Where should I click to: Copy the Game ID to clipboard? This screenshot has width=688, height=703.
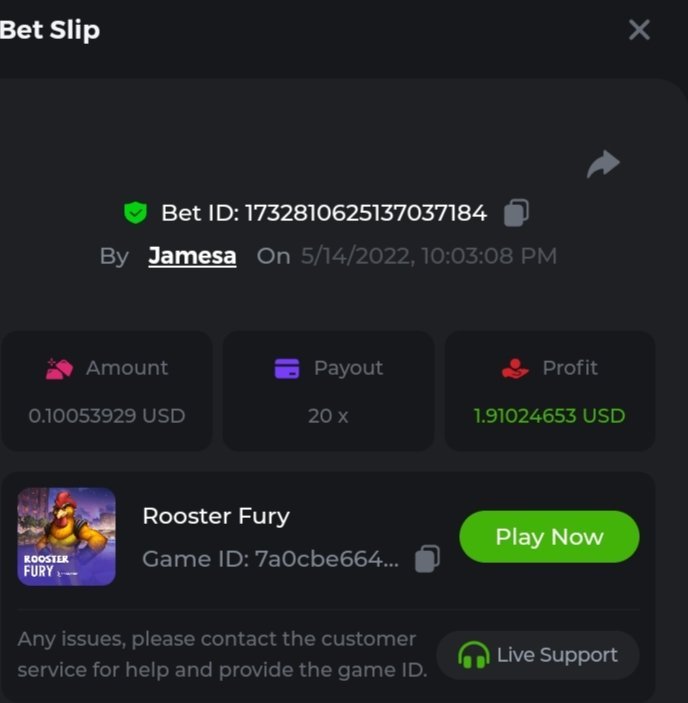[427, 558]
